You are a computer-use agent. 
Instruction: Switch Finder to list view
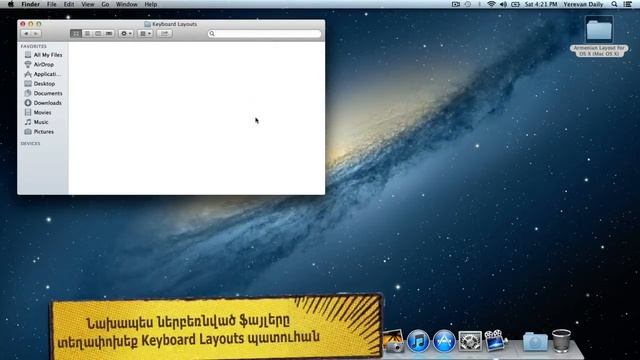[87, 33]
